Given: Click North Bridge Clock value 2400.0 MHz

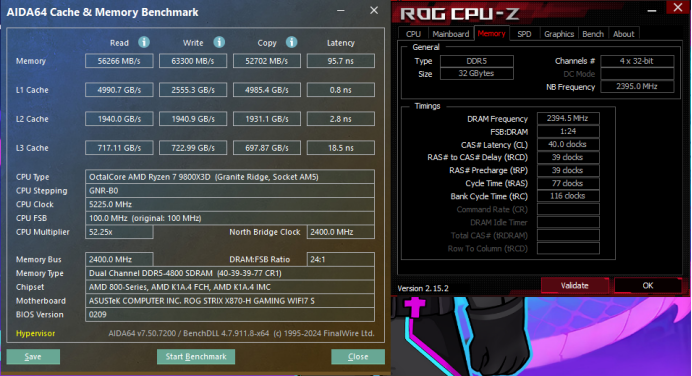Looking at the screenshot, I should pyautogui.click(x=341, y=232).
